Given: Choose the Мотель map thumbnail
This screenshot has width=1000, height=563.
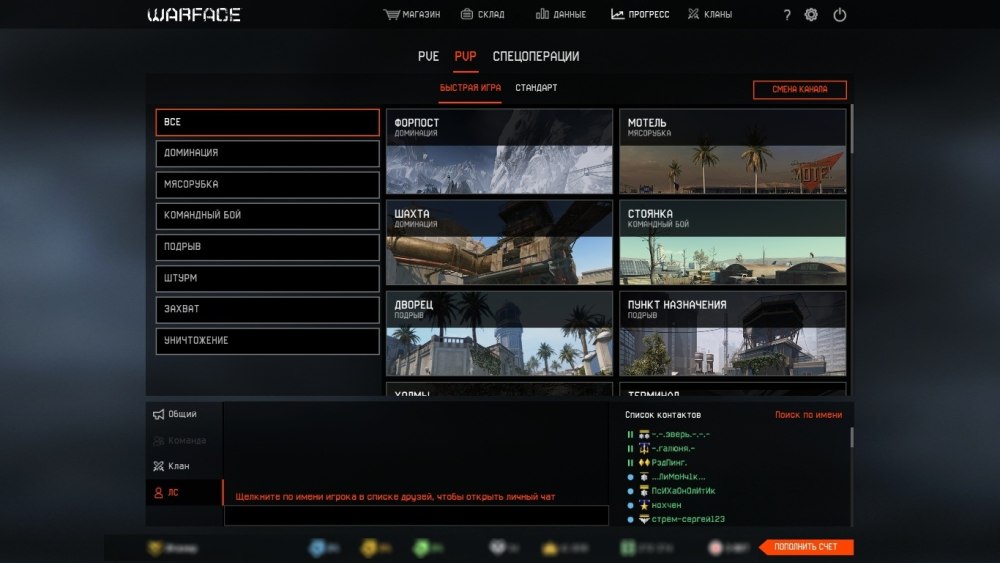Looking at the screenshot, I should coord(732,151).
